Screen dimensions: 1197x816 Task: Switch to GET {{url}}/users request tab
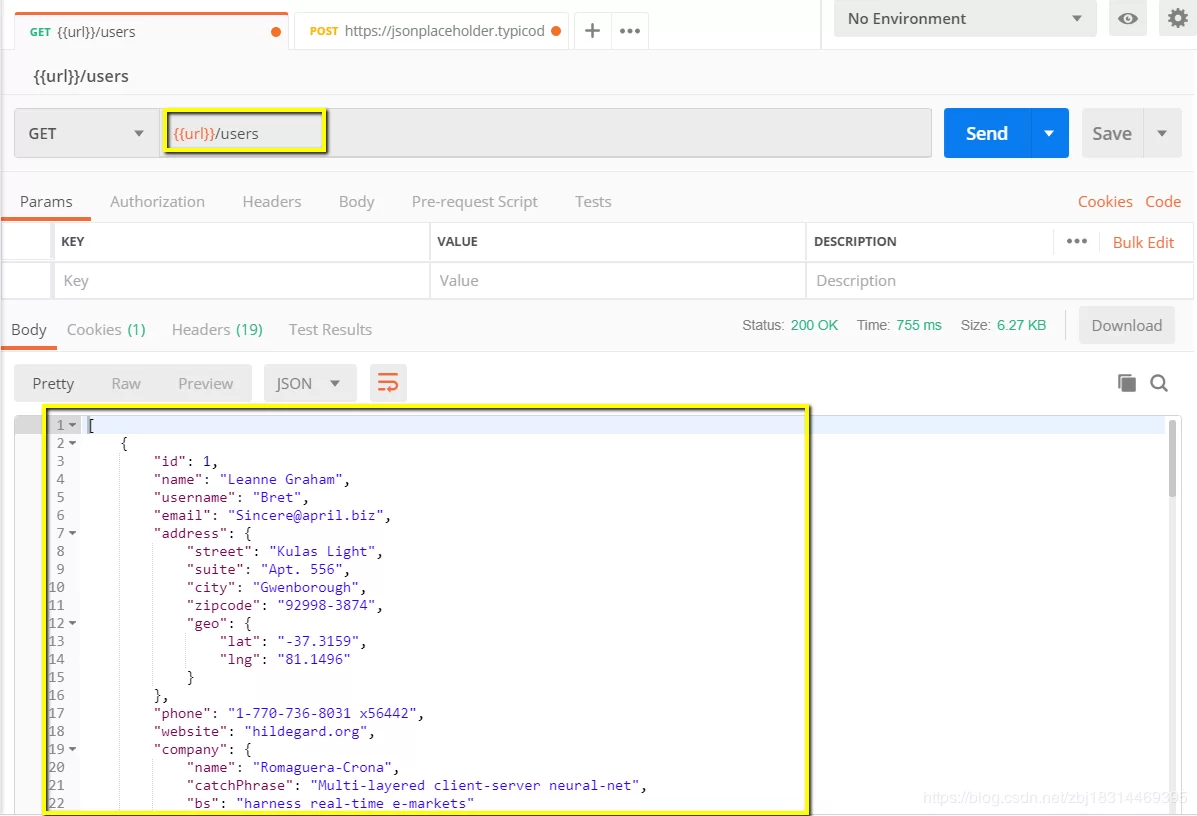click(x=151, y=32)
